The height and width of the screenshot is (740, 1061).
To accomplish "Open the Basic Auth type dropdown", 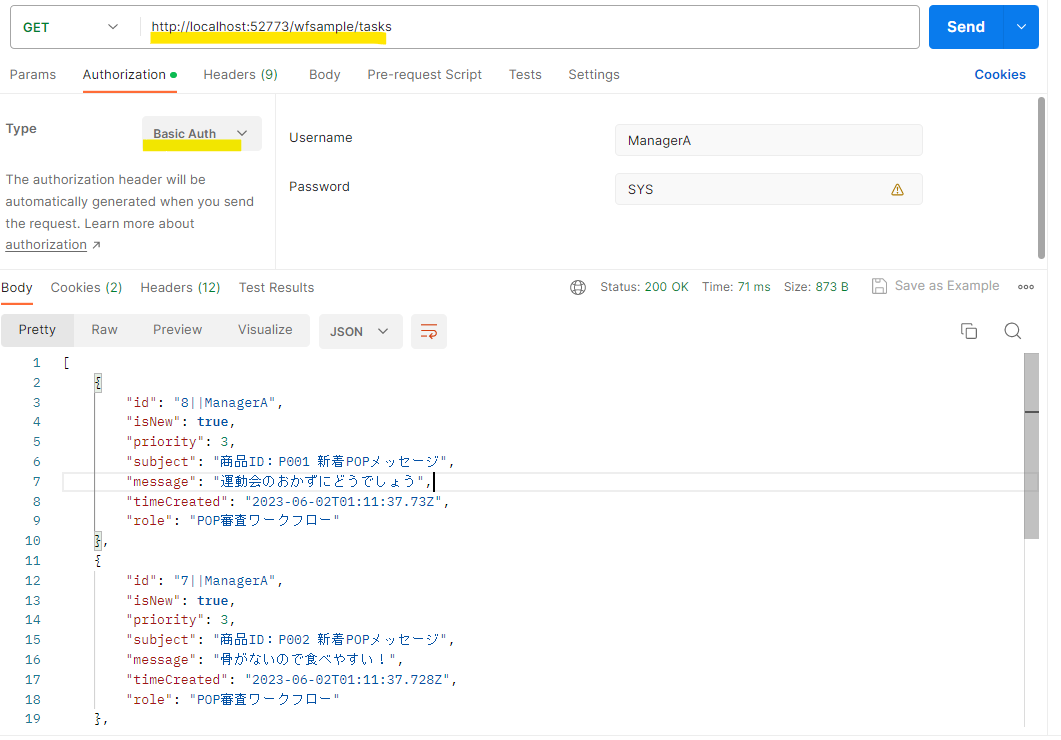I will pos(201,133).
